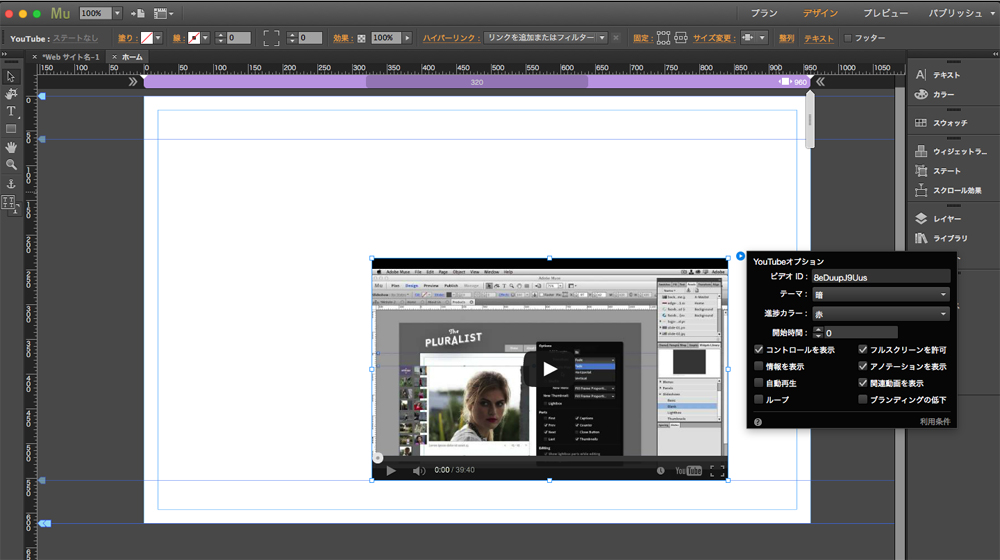Click the help icon in YouTube options
Viewport: 1000px width, 560px height.
tap(758, 422)
